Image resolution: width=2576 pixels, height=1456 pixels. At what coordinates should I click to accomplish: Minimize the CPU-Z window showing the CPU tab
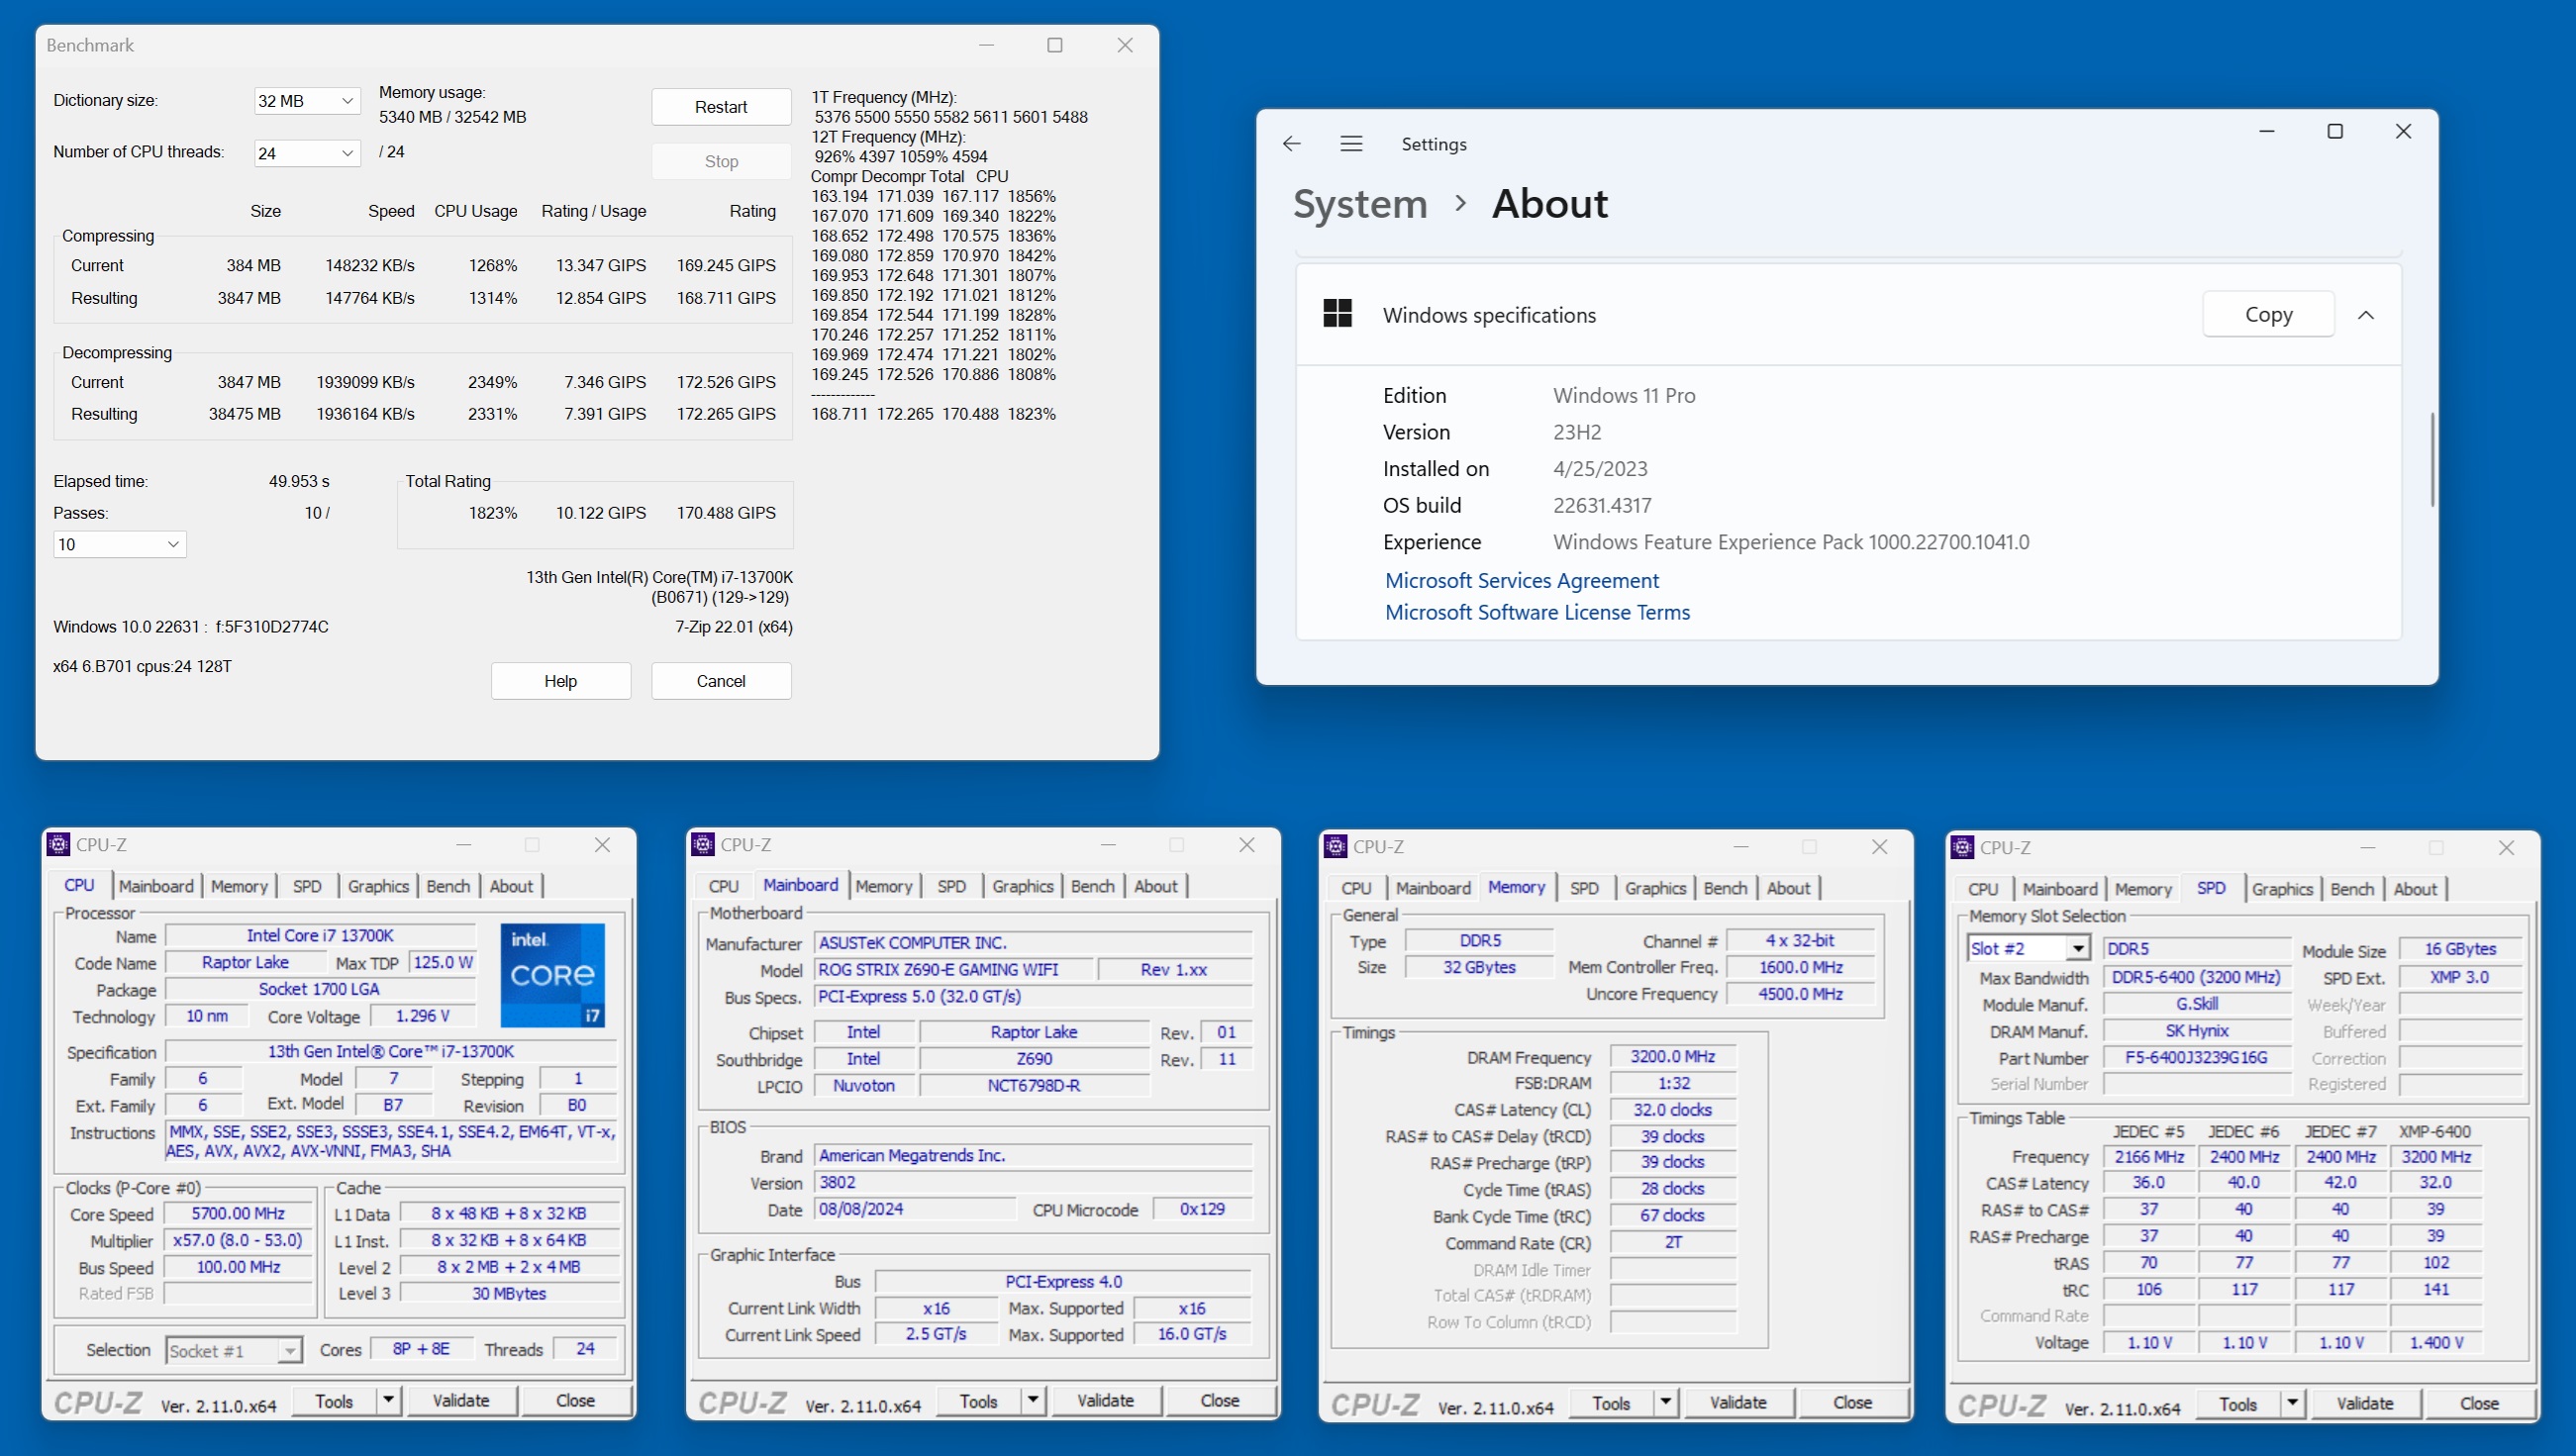[464, 845]
